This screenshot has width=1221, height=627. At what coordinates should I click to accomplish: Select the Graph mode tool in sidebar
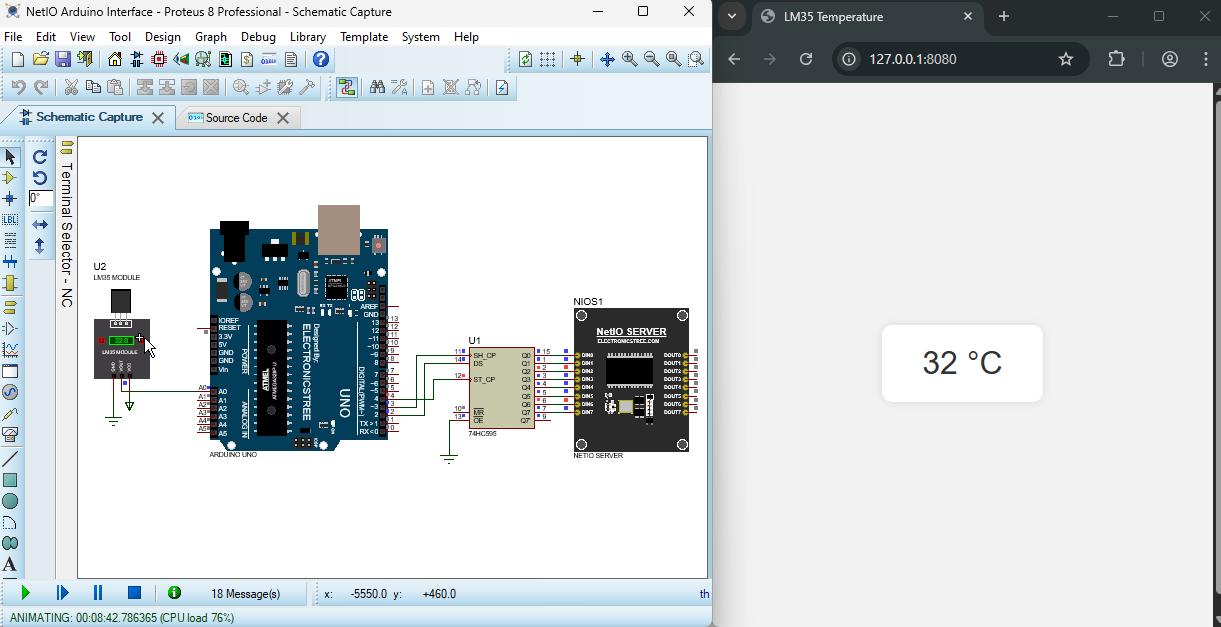tap(10, 350)
